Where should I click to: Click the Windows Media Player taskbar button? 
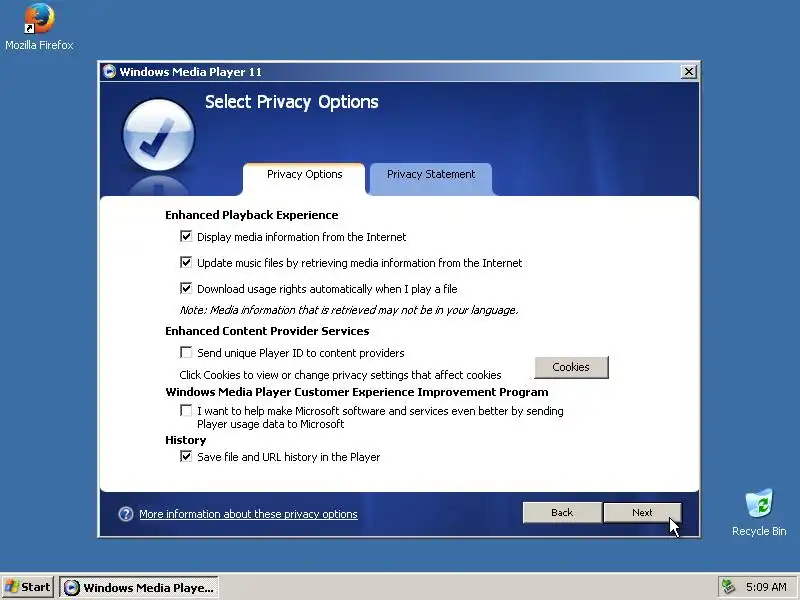click(139, 587)
